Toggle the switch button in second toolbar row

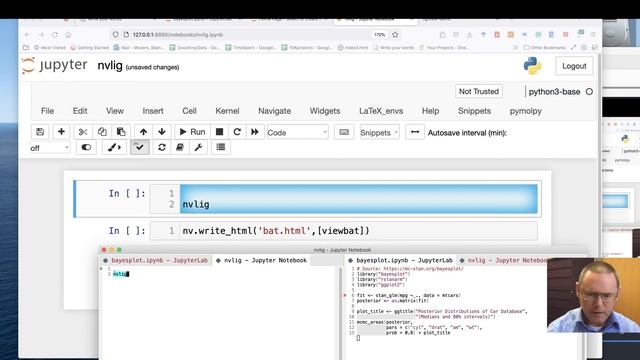(86, 147)
